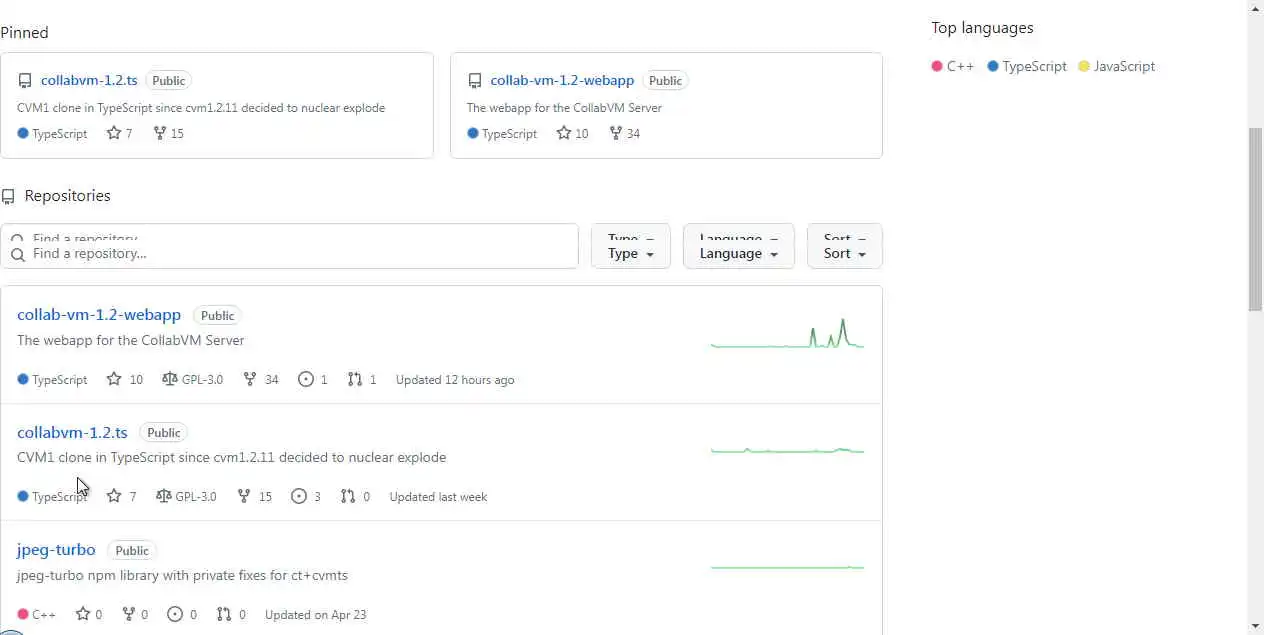Image resolution: width=1264 pixels, height=635 pixels.
Task: View 0 issues of jpeg-turbo
Action: pos(182,614)
